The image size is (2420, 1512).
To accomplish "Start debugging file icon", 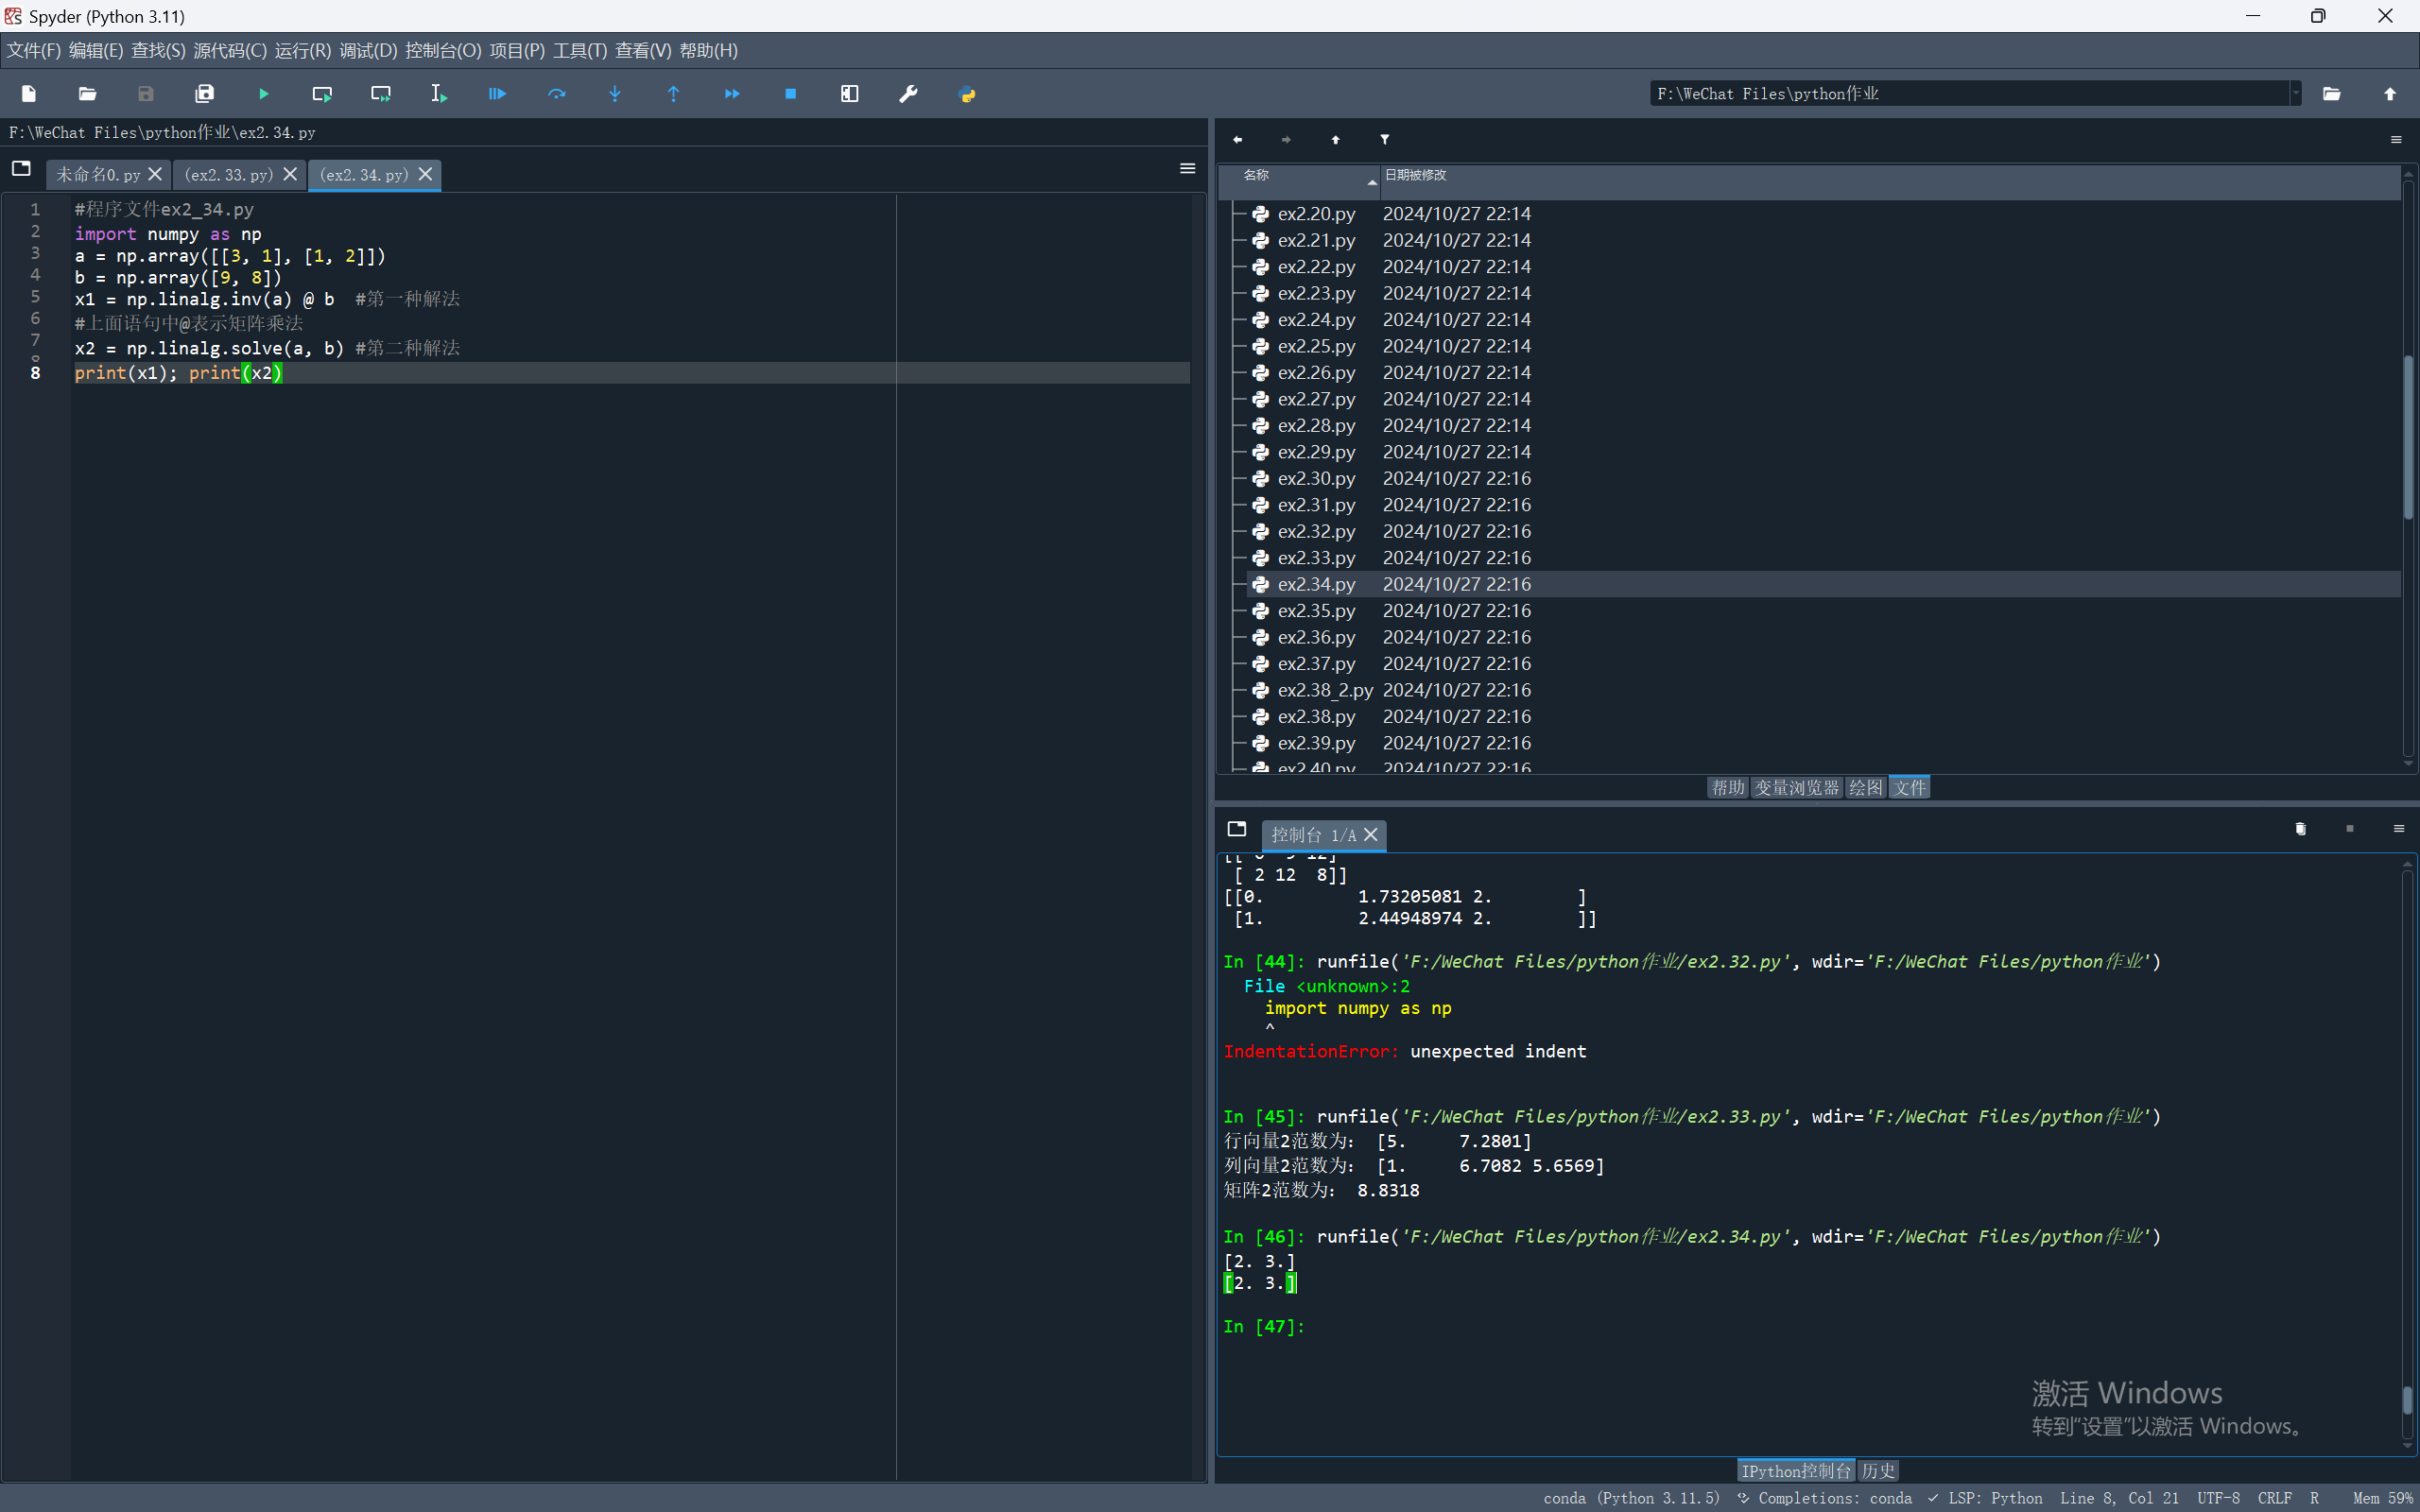I will click(x=498, y=94).
